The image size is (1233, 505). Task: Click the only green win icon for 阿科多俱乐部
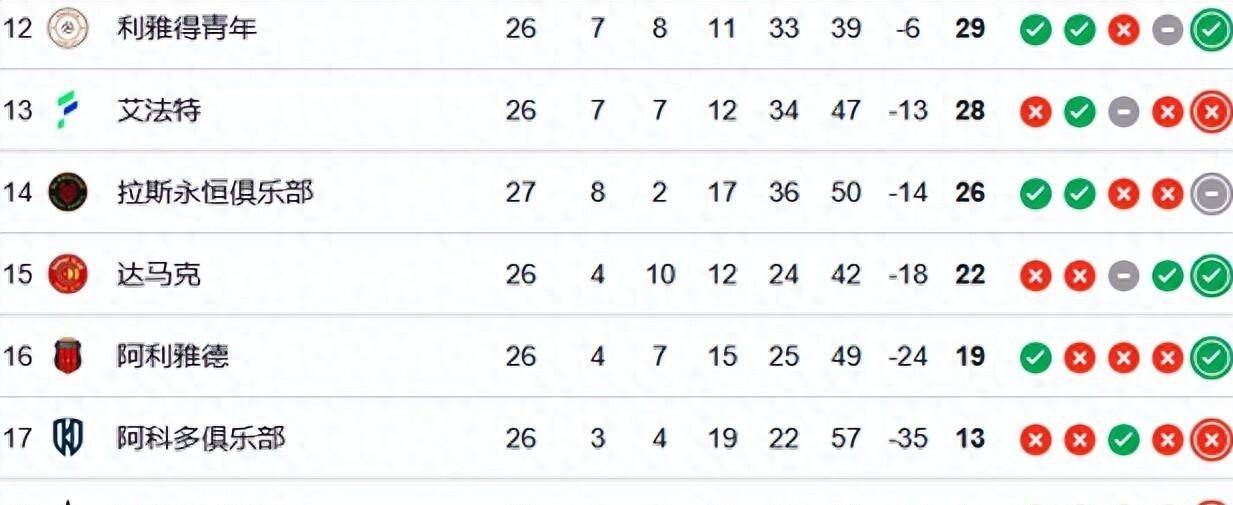(1123, 439)
